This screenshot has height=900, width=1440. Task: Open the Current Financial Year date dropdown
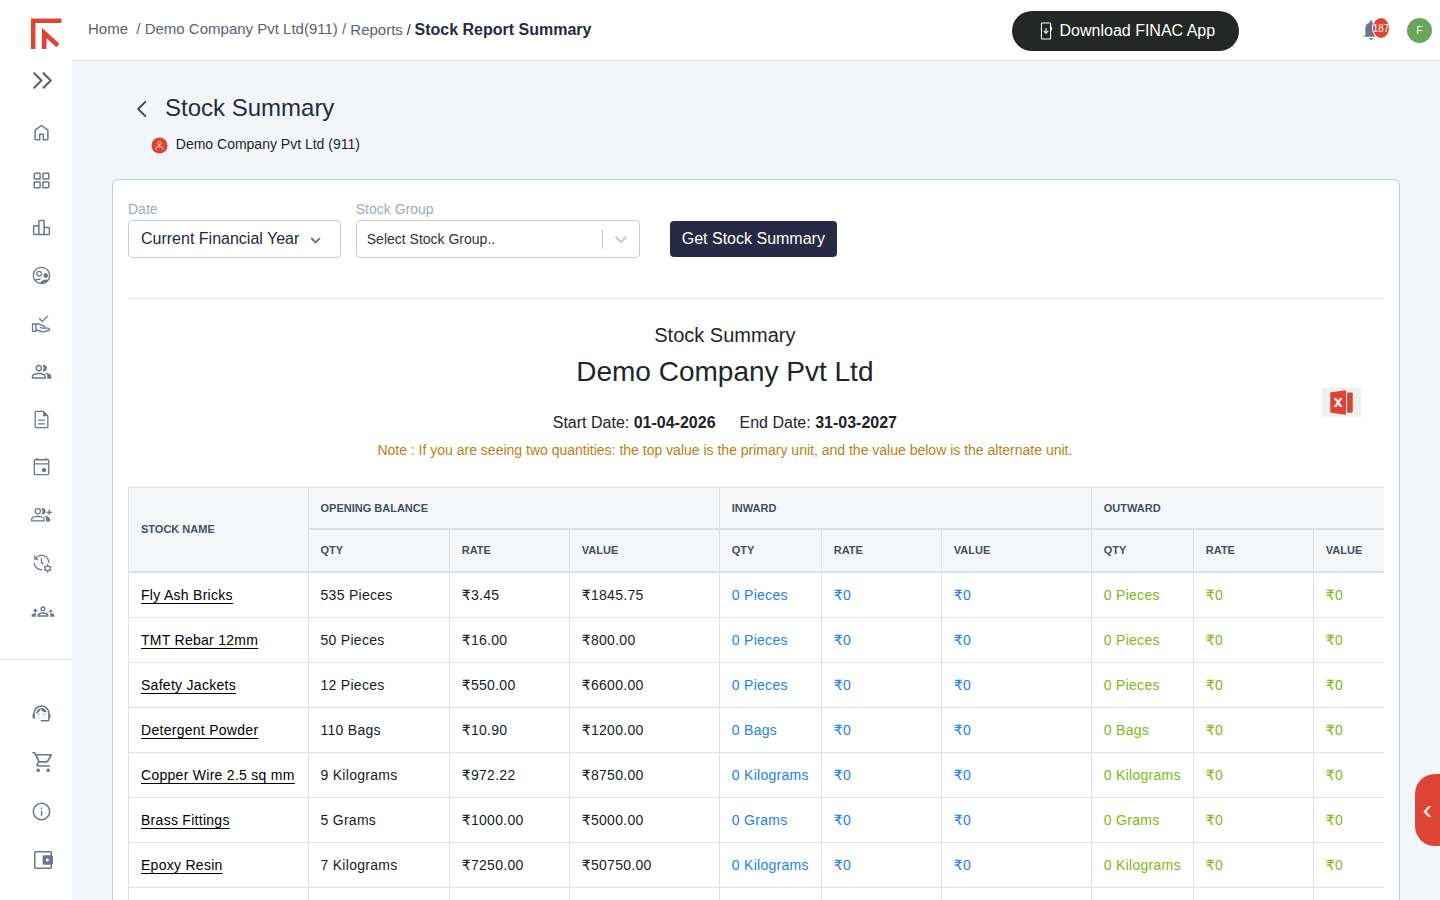pos(234,239)
